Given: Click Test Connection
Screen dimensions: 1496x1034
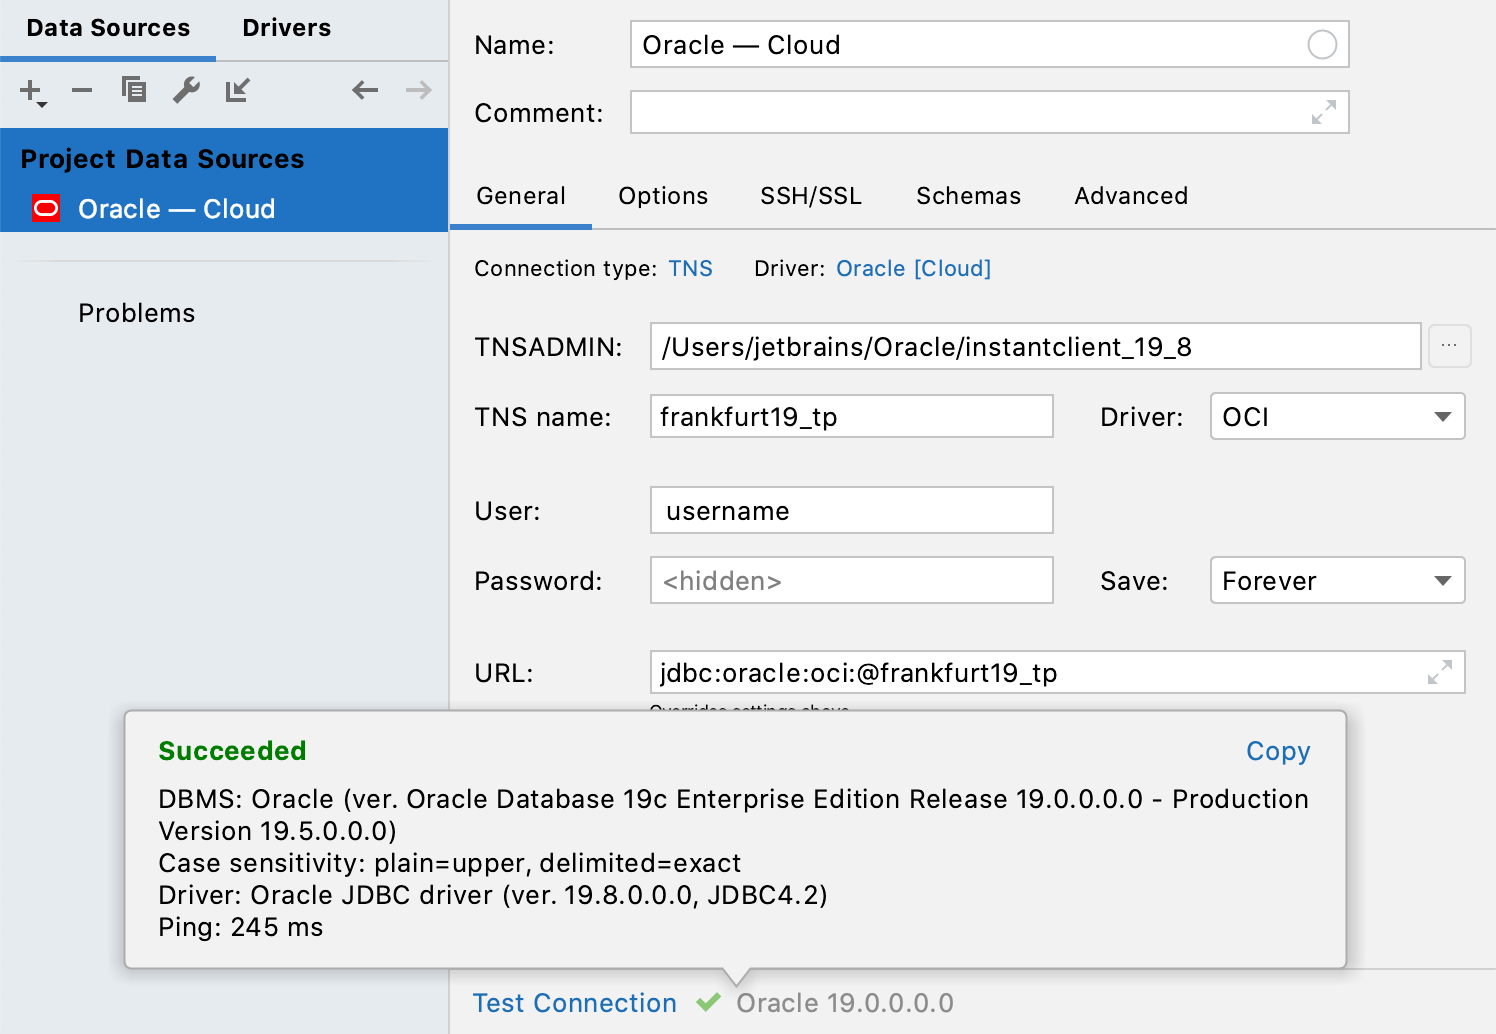Looking at the screenshot, I should point(574,1003).
